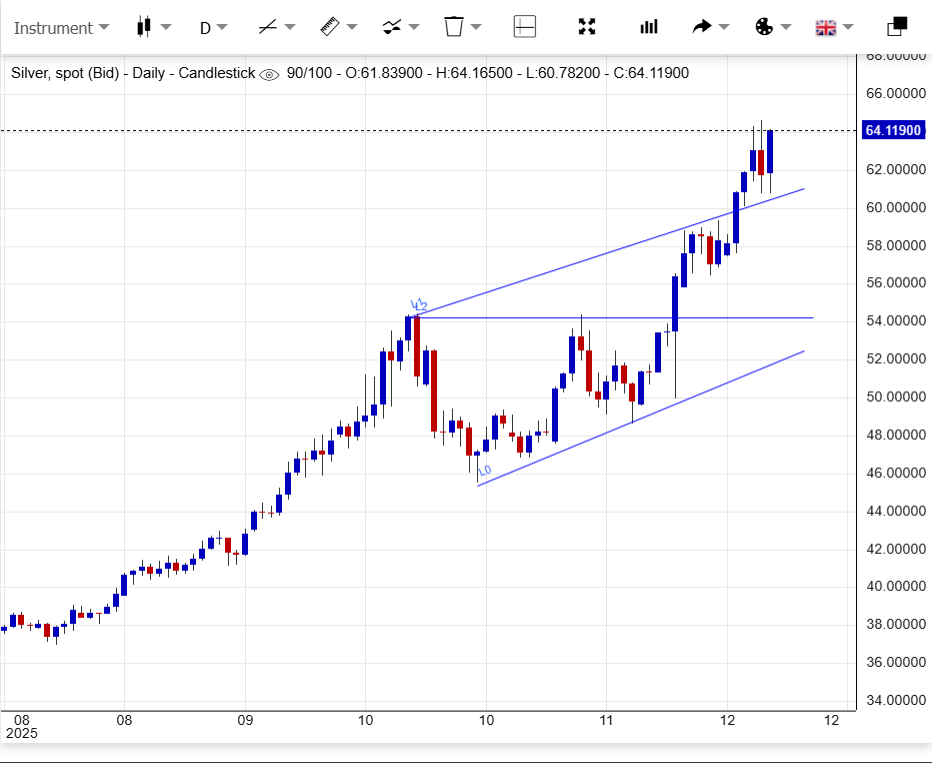Open the D timeframe dropdown
This screenshot has width=932, height=763.
(x=213, y=28)
